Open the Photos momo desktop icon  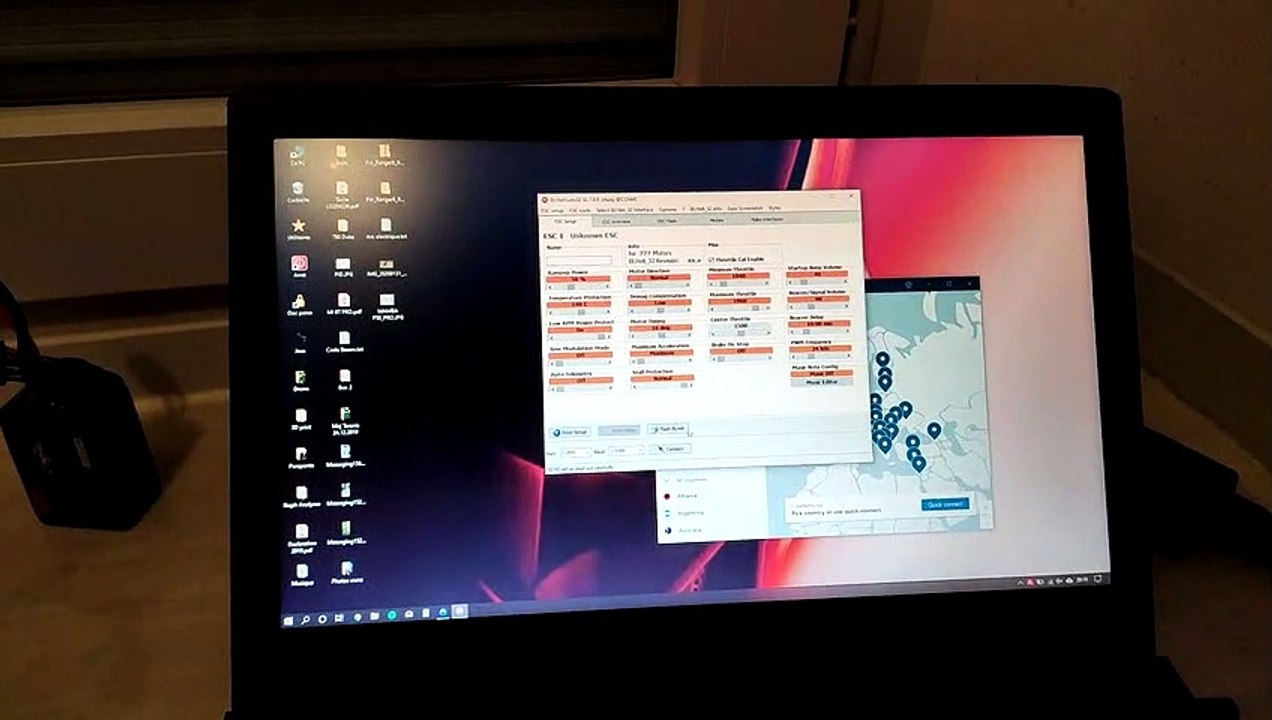(x=347, y=574)
